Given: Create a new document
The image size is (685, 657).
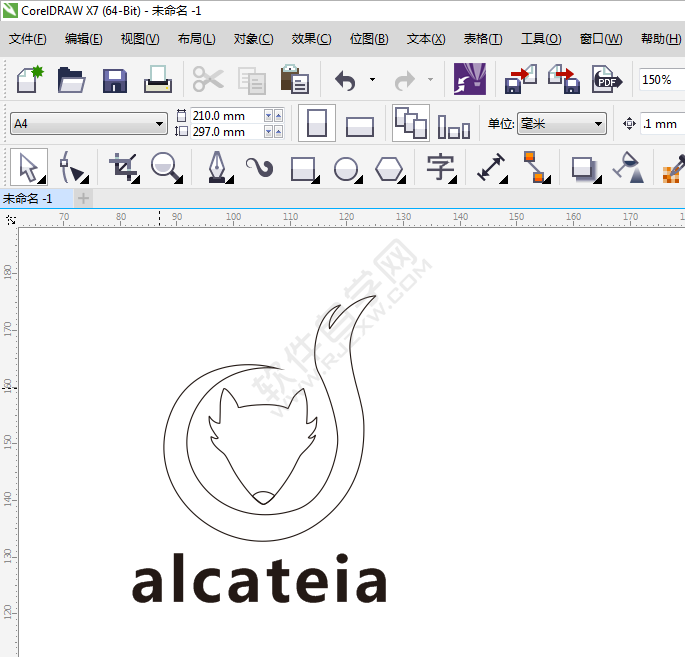Looking at the screenshot, I should pyautogui.click(x=30, y=79).
